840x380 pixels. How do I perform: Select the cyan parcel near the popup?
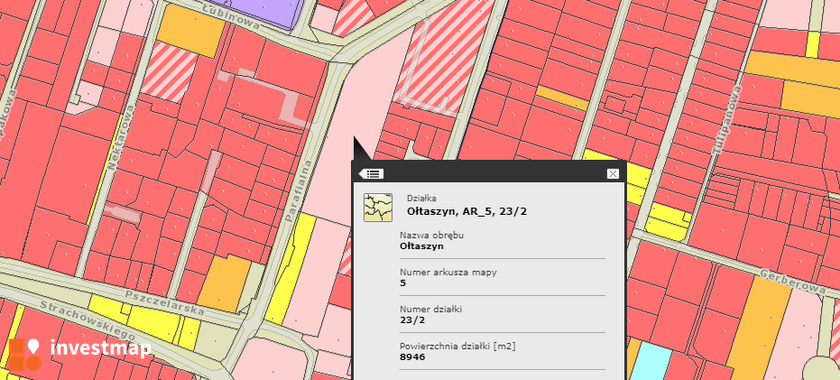[651, 360]
